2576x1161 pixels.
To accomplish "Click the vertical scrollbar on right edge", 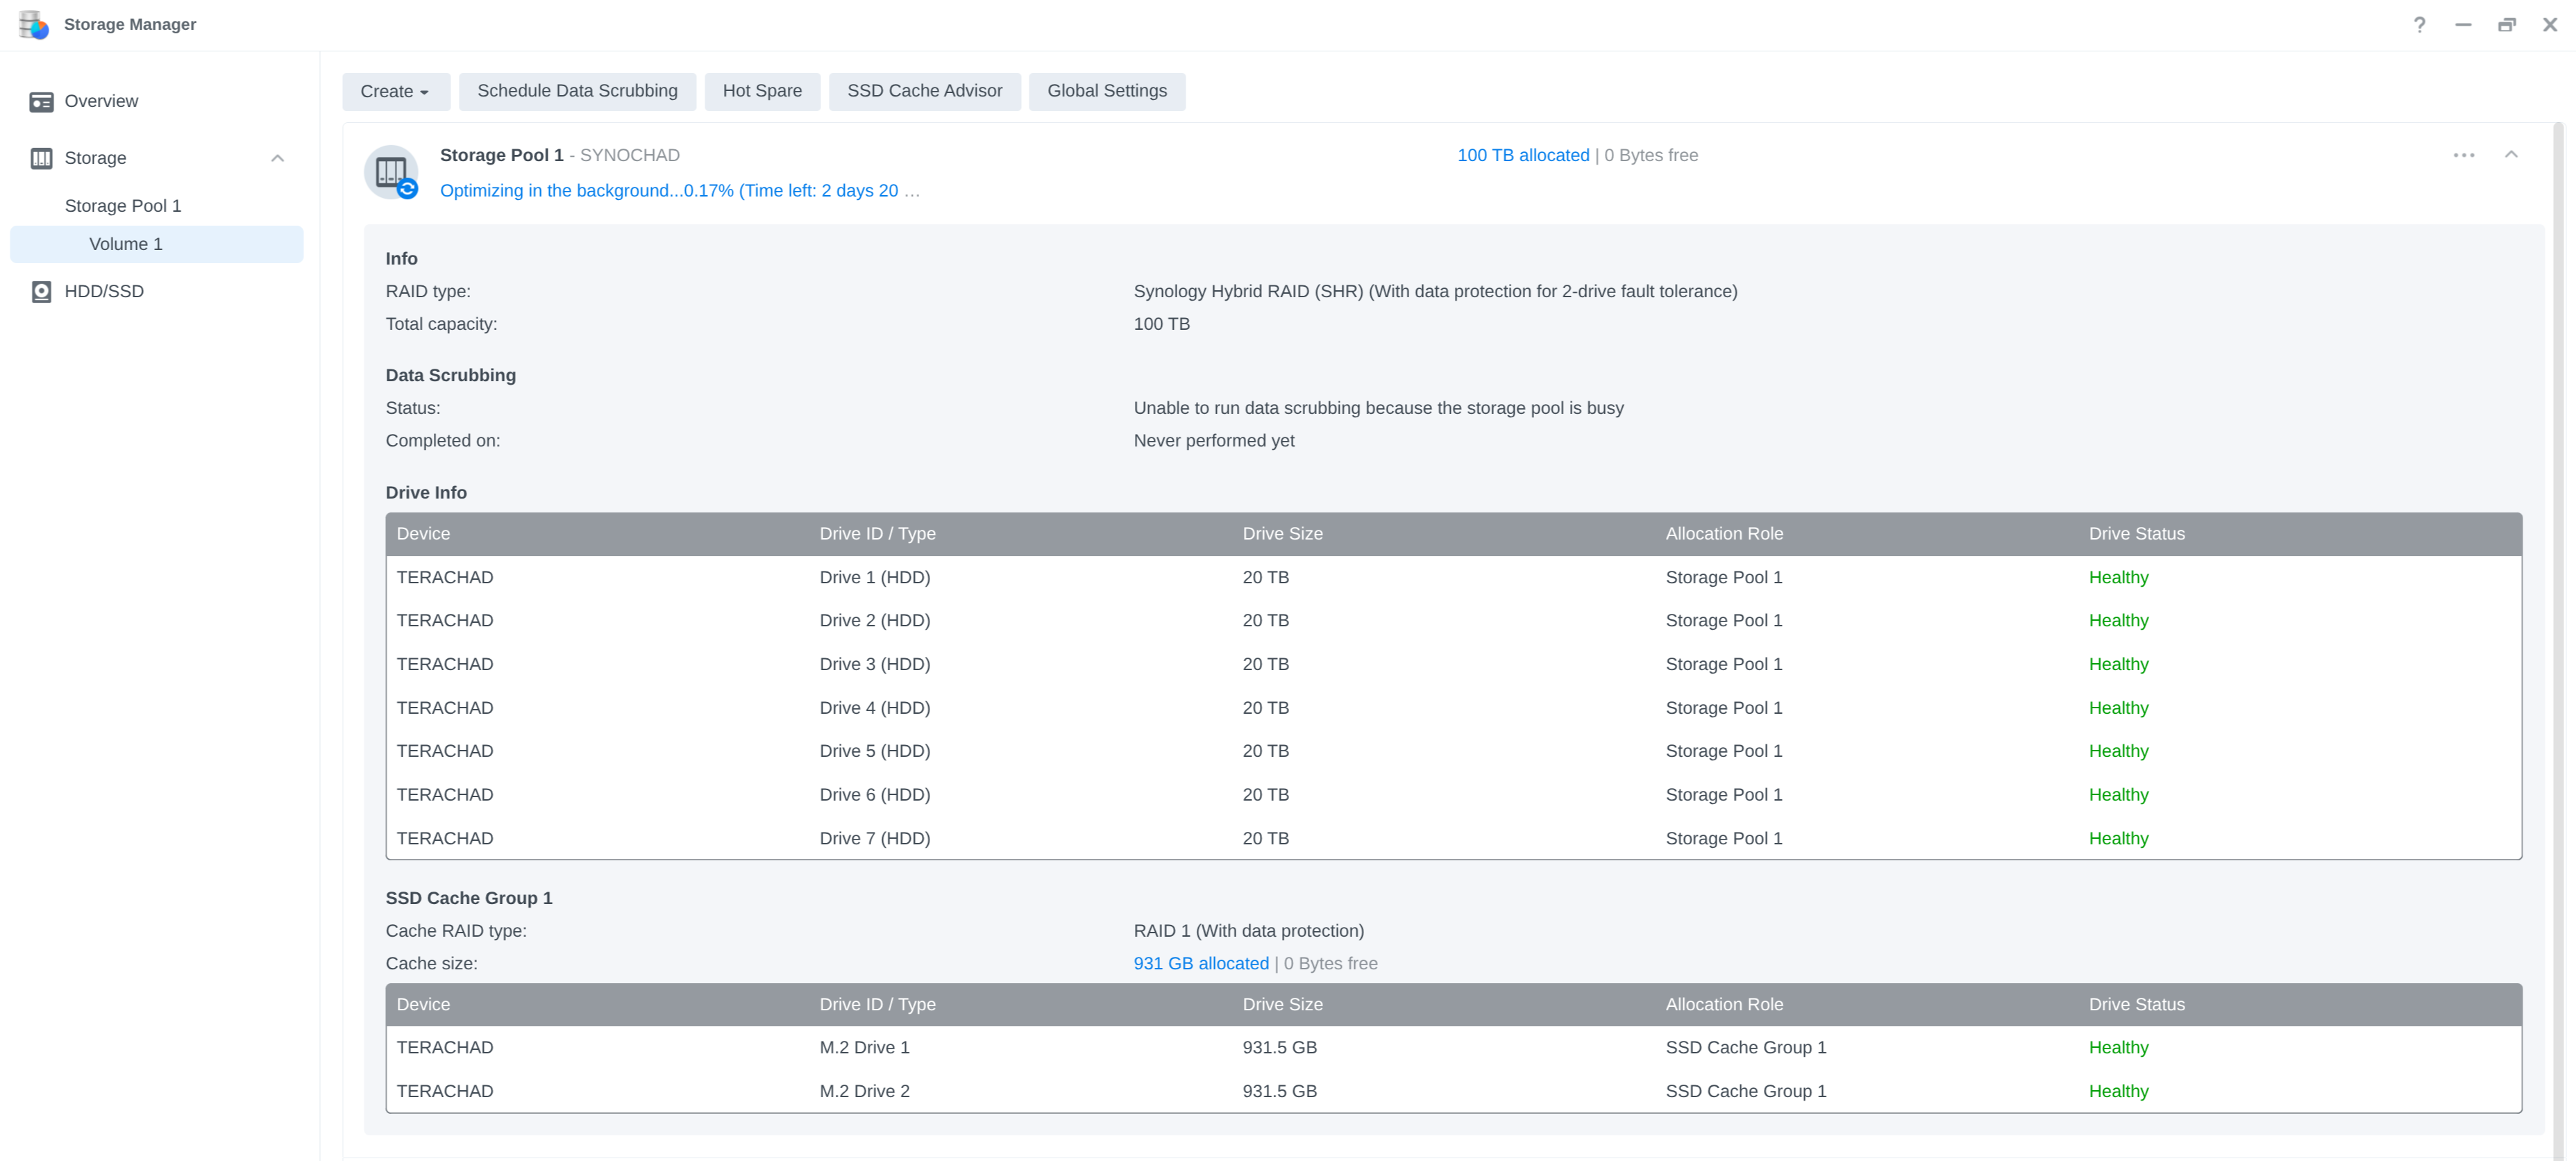I will coord(2558,640).
